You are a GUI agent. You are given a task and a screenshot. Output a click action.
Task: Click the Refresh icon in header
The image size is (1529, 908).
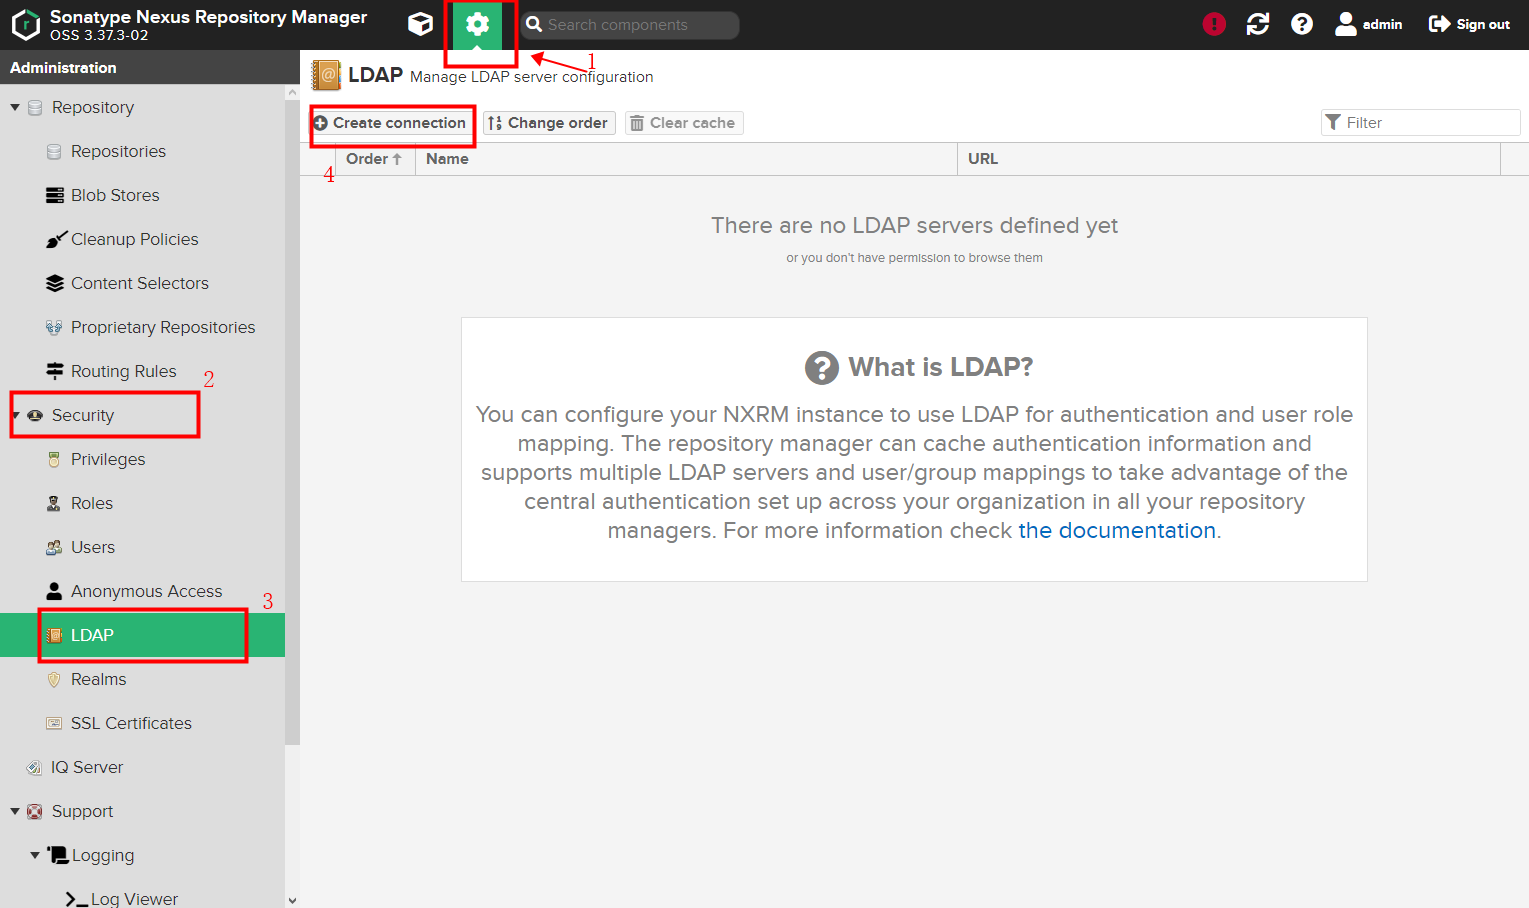pos(1258,24)
